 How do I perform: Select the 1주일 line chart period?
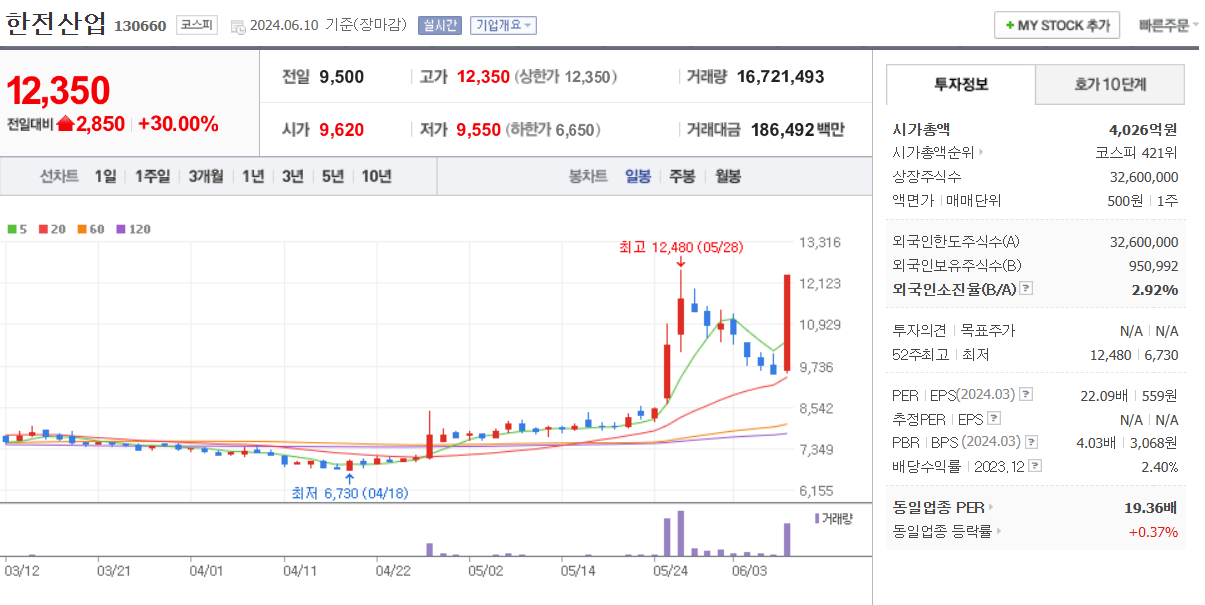coord(152,176)
